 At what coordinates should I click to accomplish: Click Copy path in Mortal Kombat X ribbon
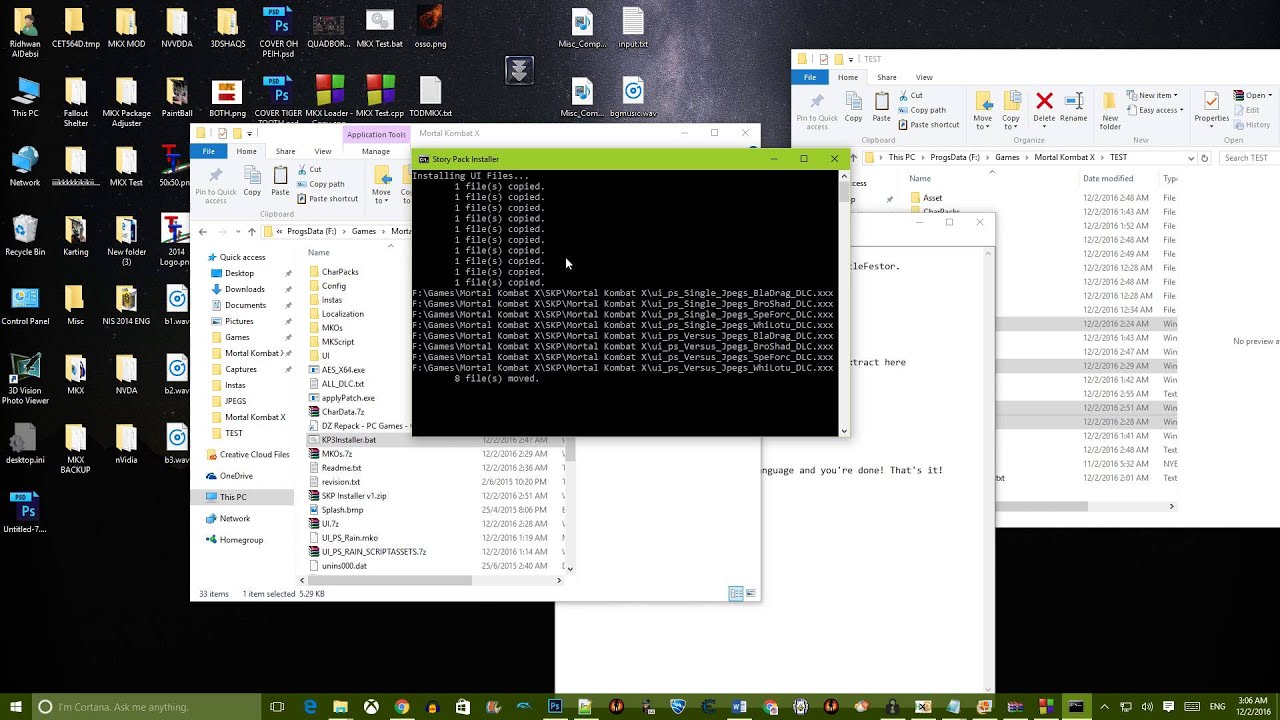point(320,184)
